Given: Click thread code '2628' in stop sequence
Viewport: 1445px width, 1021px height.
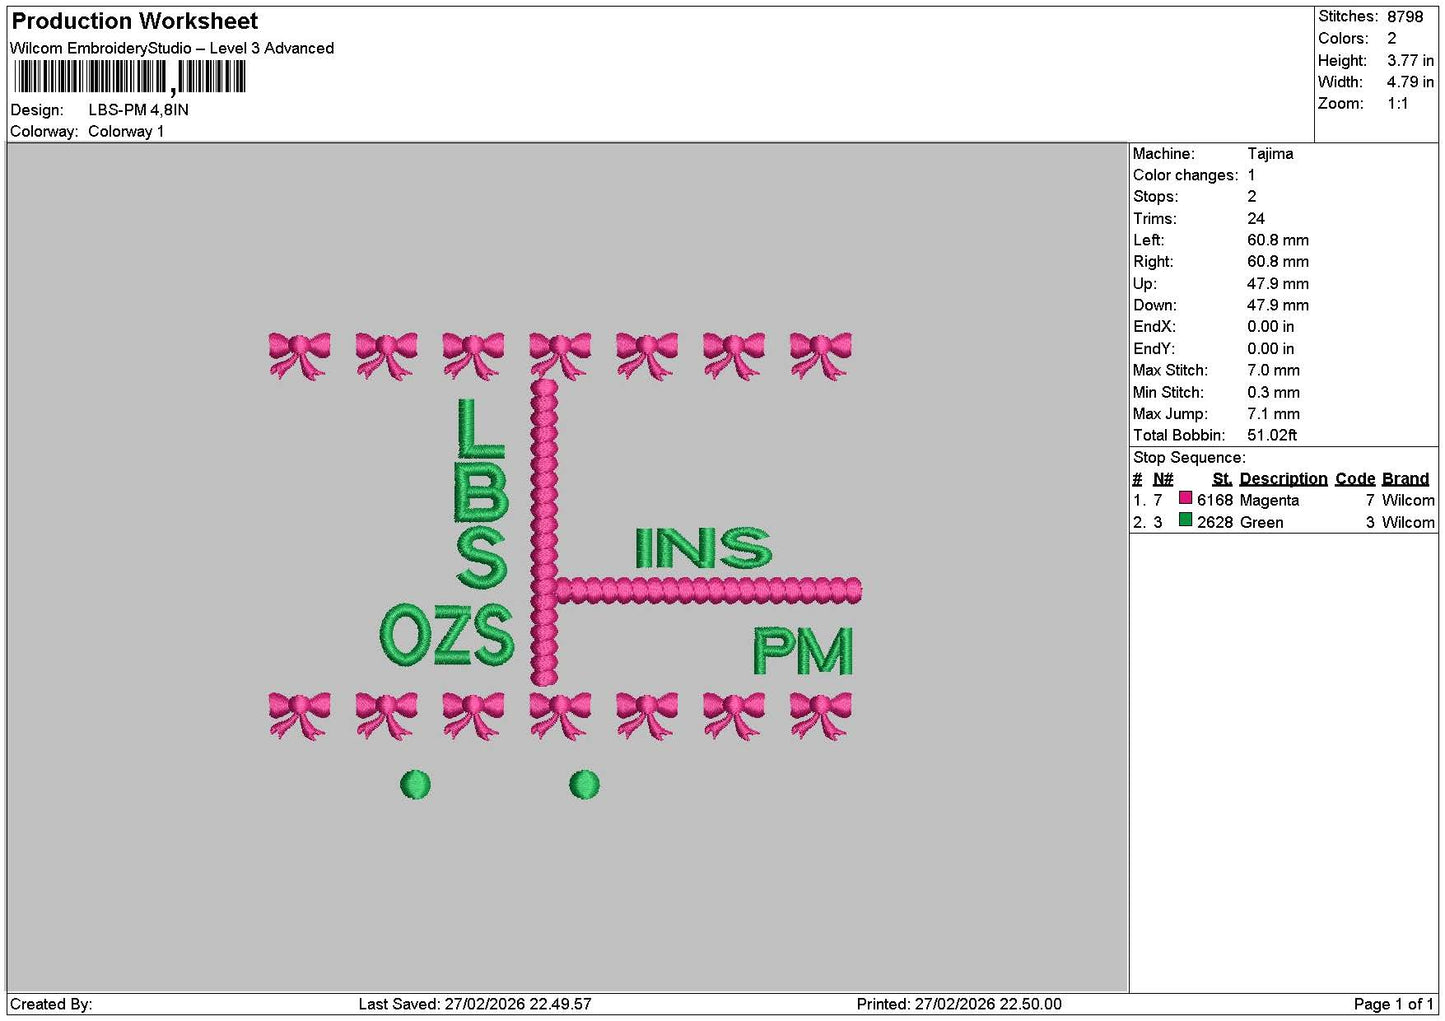Looking at the screenshot, I should (x=1215, y=523).
